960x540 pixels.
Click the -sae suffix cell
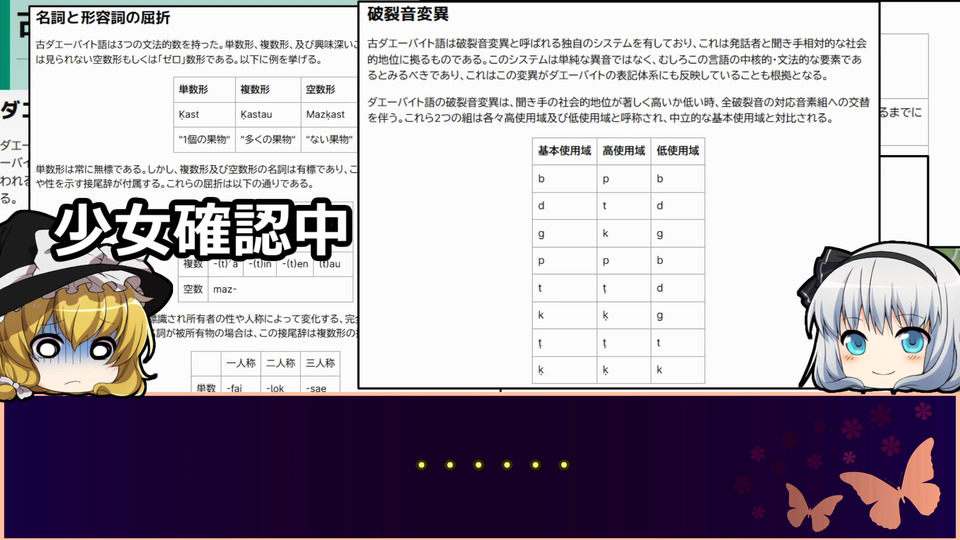(320, 386)
